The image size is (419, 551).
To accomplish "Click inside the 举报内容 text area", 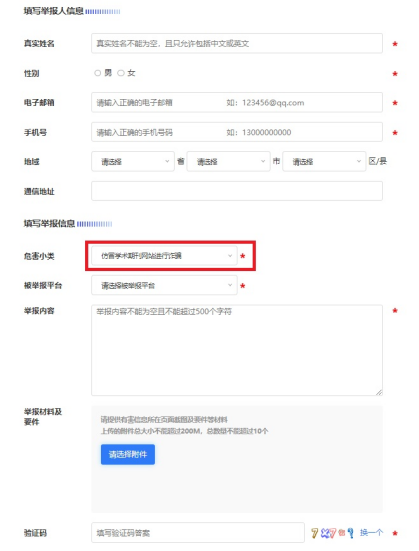I will tap(237, 350).
